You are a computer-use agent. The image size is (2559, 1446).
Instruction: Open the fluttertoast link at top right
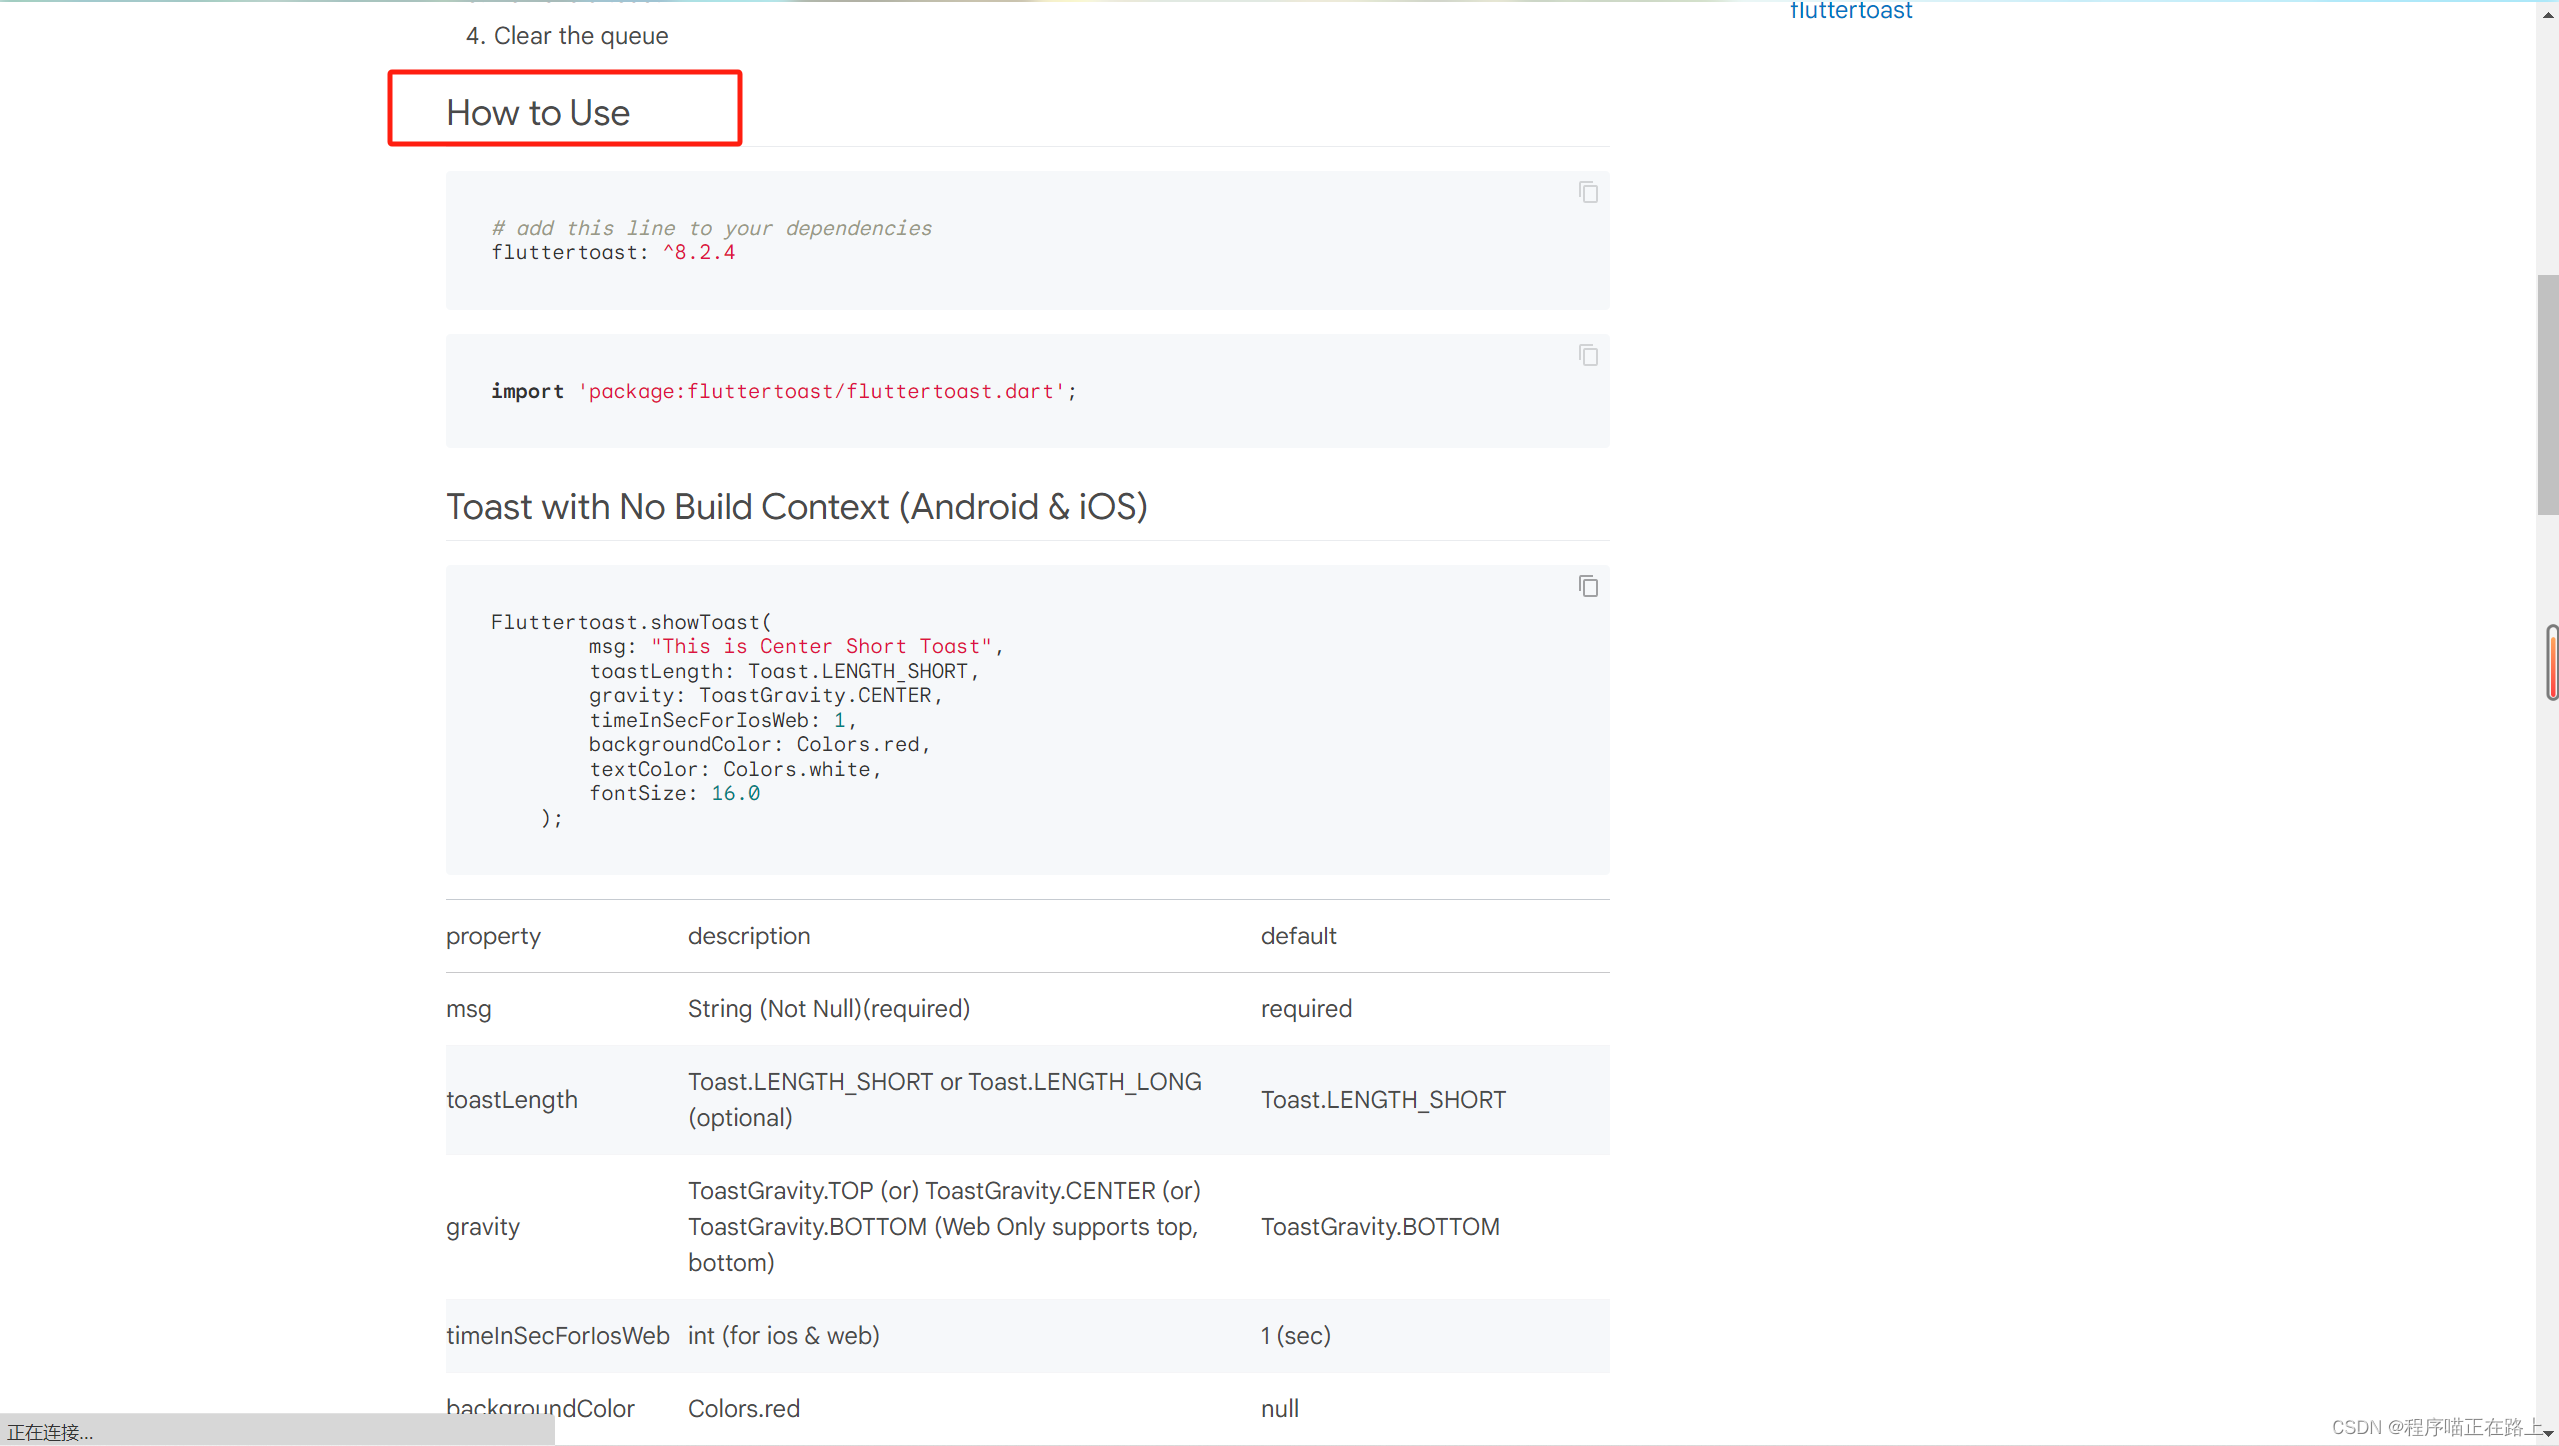1850,11
